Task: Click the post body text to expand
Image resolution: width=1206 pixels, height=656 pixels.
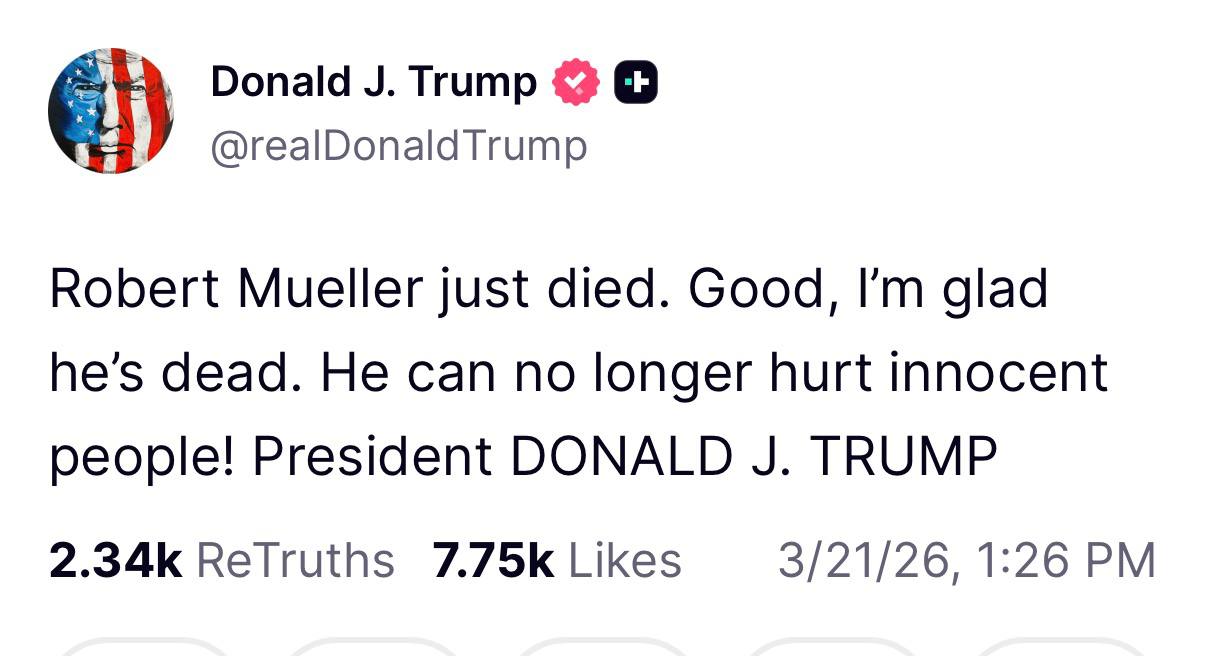Action: (578, 372)
